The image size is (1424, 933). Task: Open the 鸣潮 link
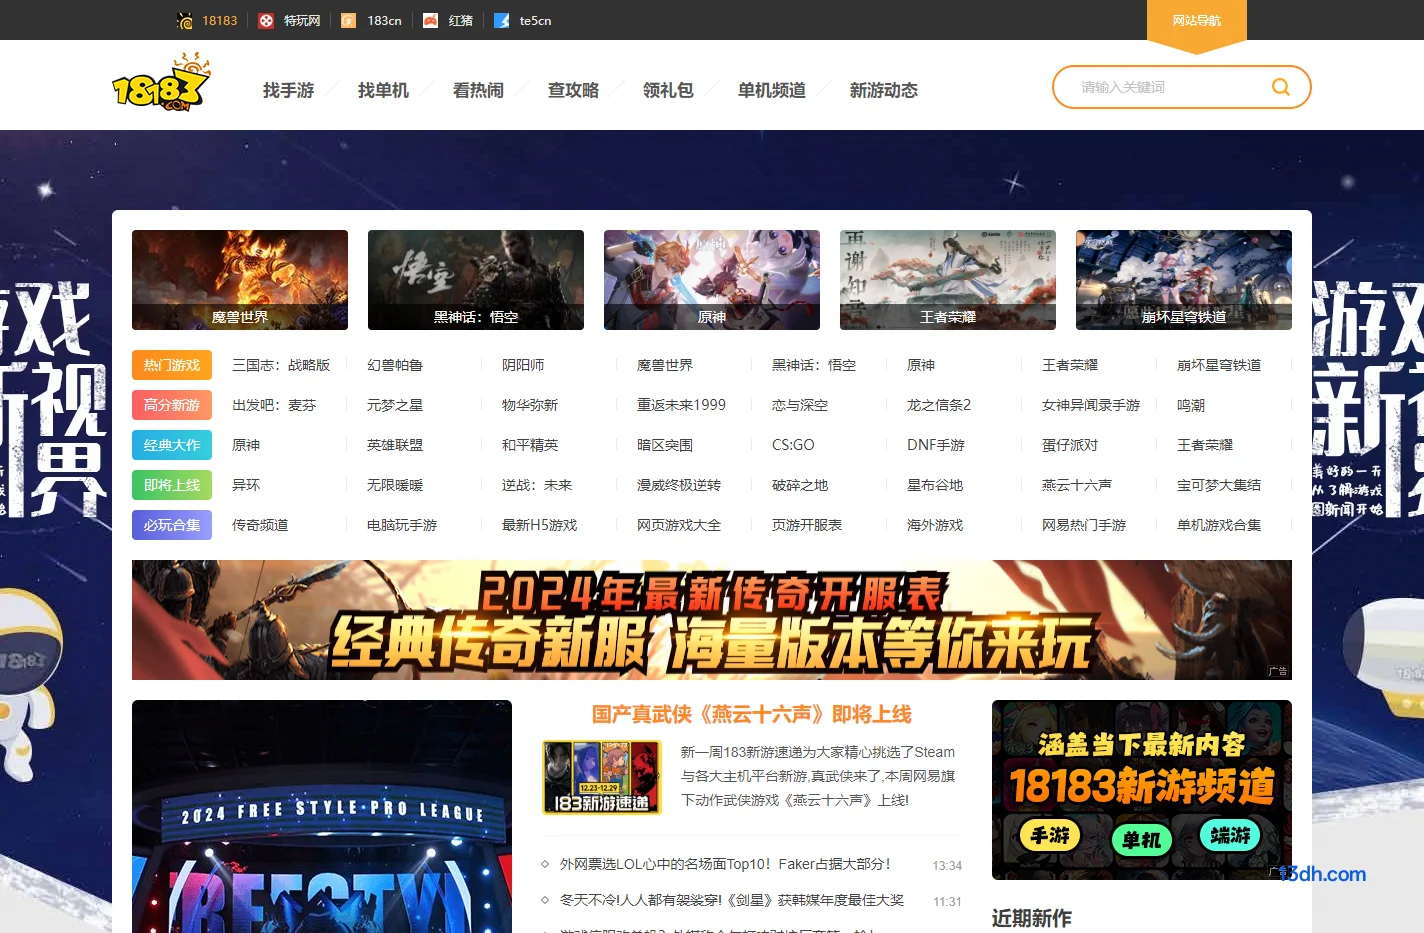click(x=1191, y=405)
